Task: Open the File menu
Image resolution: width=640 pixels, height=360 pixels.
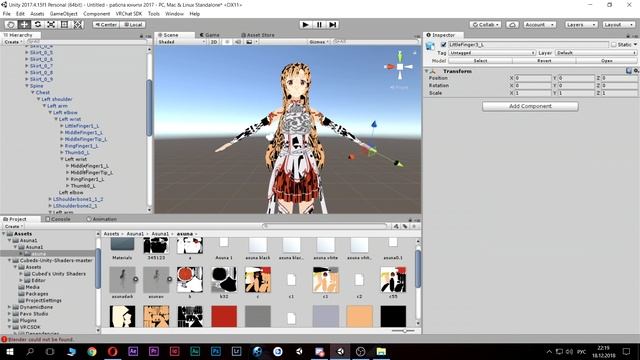Action: click(7, 13)
